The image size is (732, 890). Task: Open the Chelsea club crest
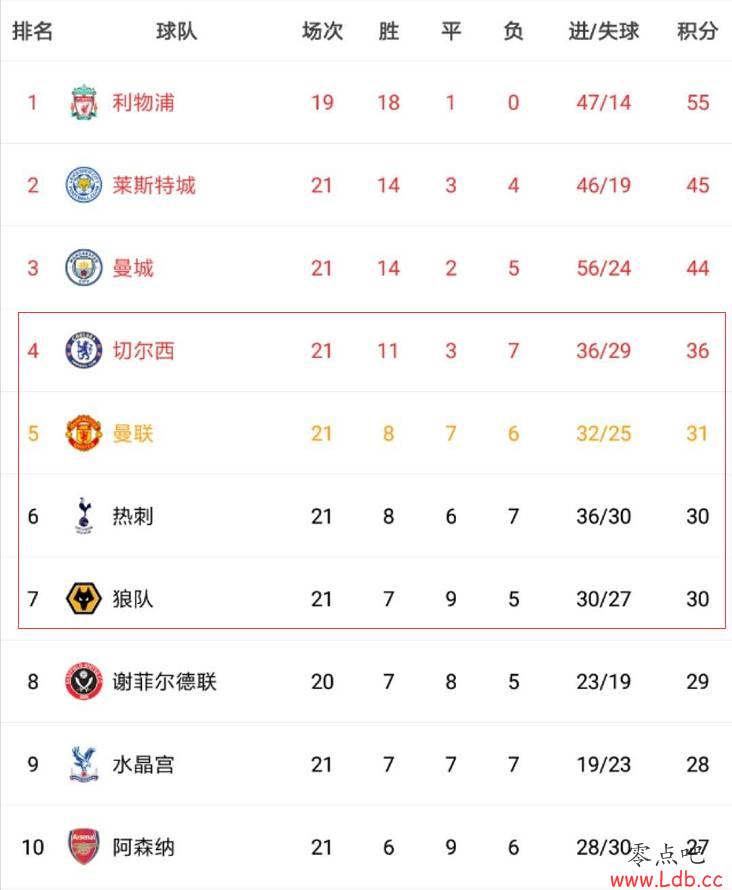[x=83, y=350]
